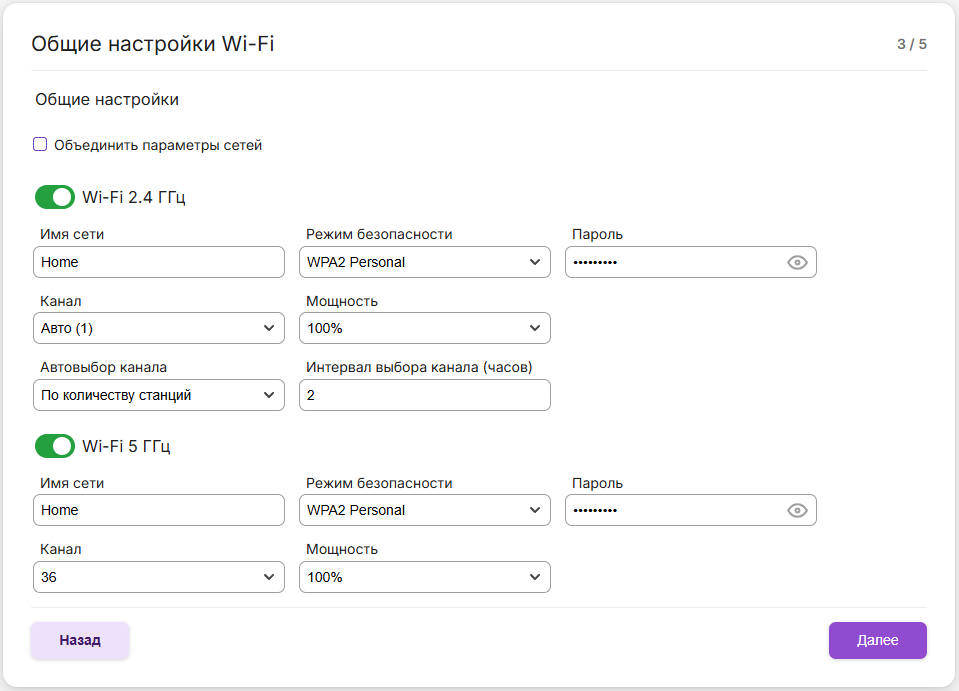This screenshot has height=691, width=959.
Task: Click the Далее button
Action: click(x=877, y=640)
